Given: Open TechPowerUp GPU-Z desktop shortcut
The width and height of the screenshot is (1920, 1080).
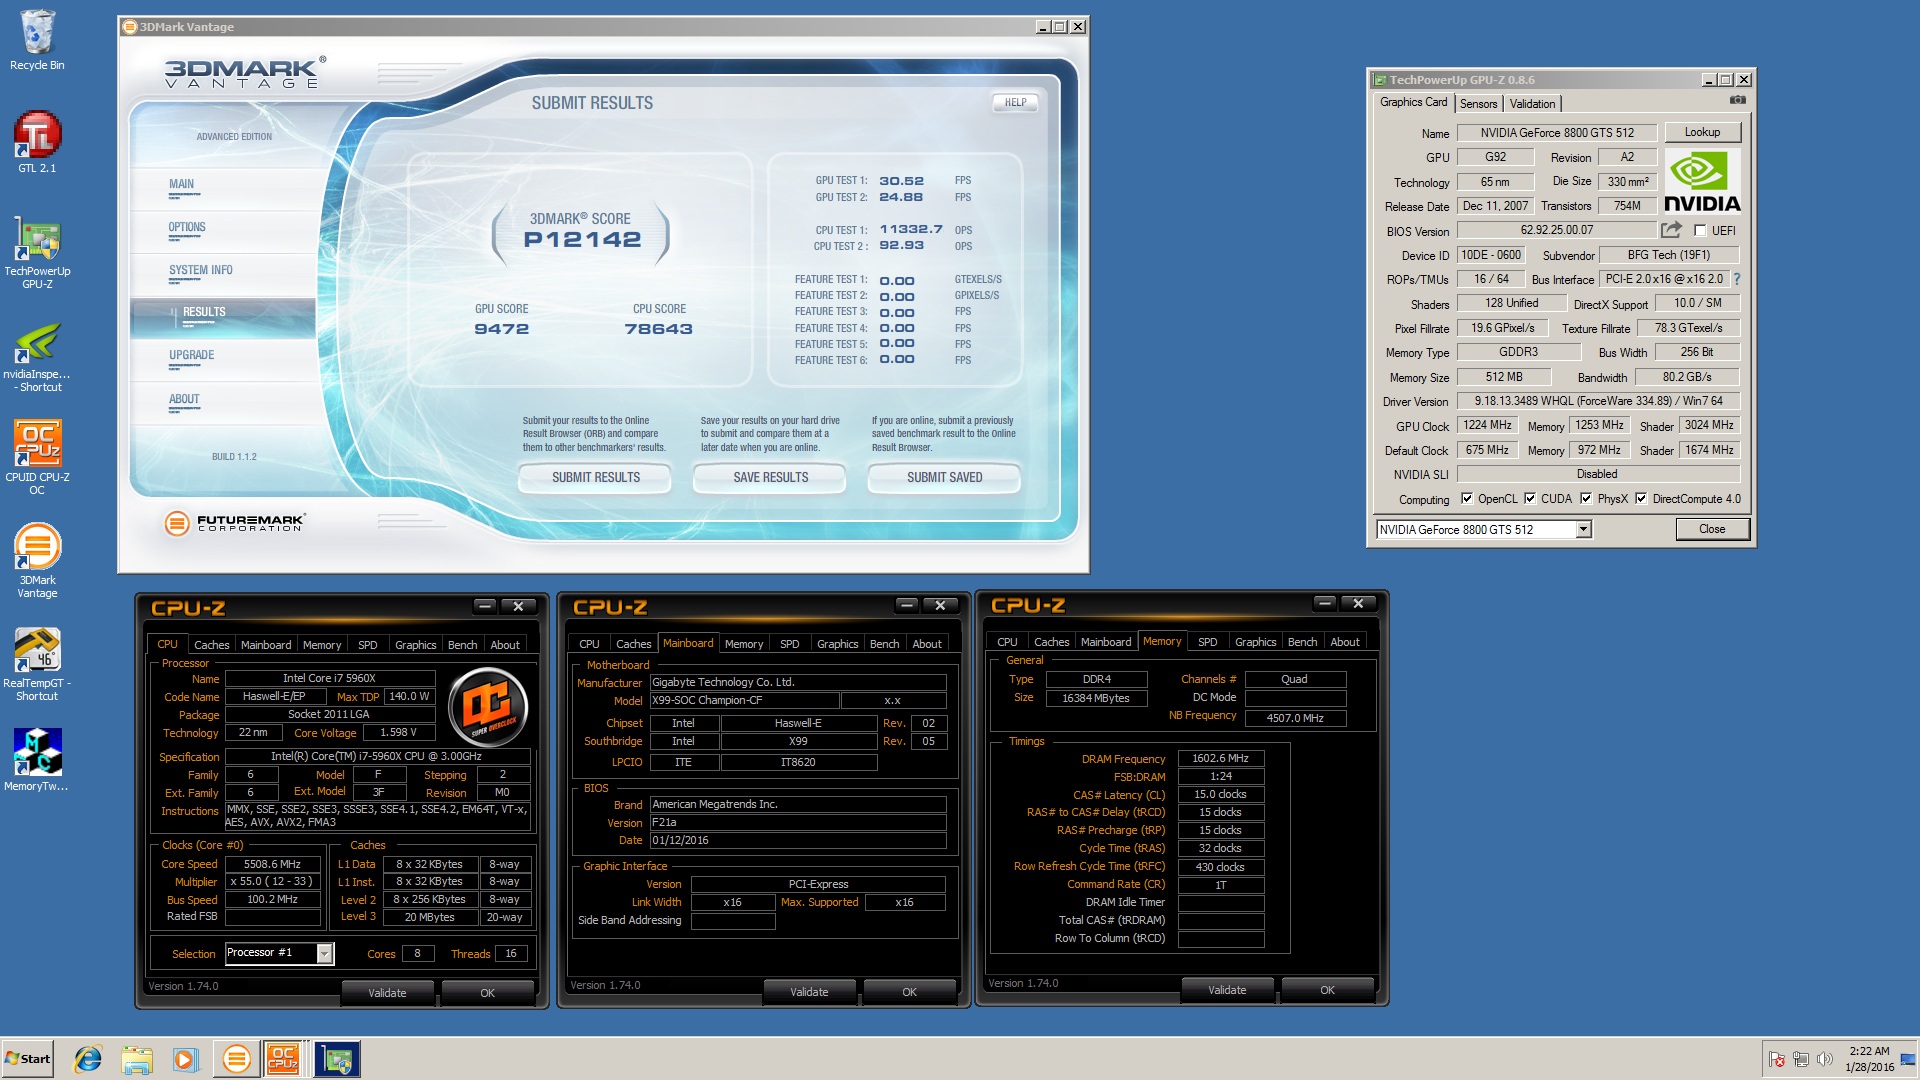Looking at the screenshot, I should [37, 253].
